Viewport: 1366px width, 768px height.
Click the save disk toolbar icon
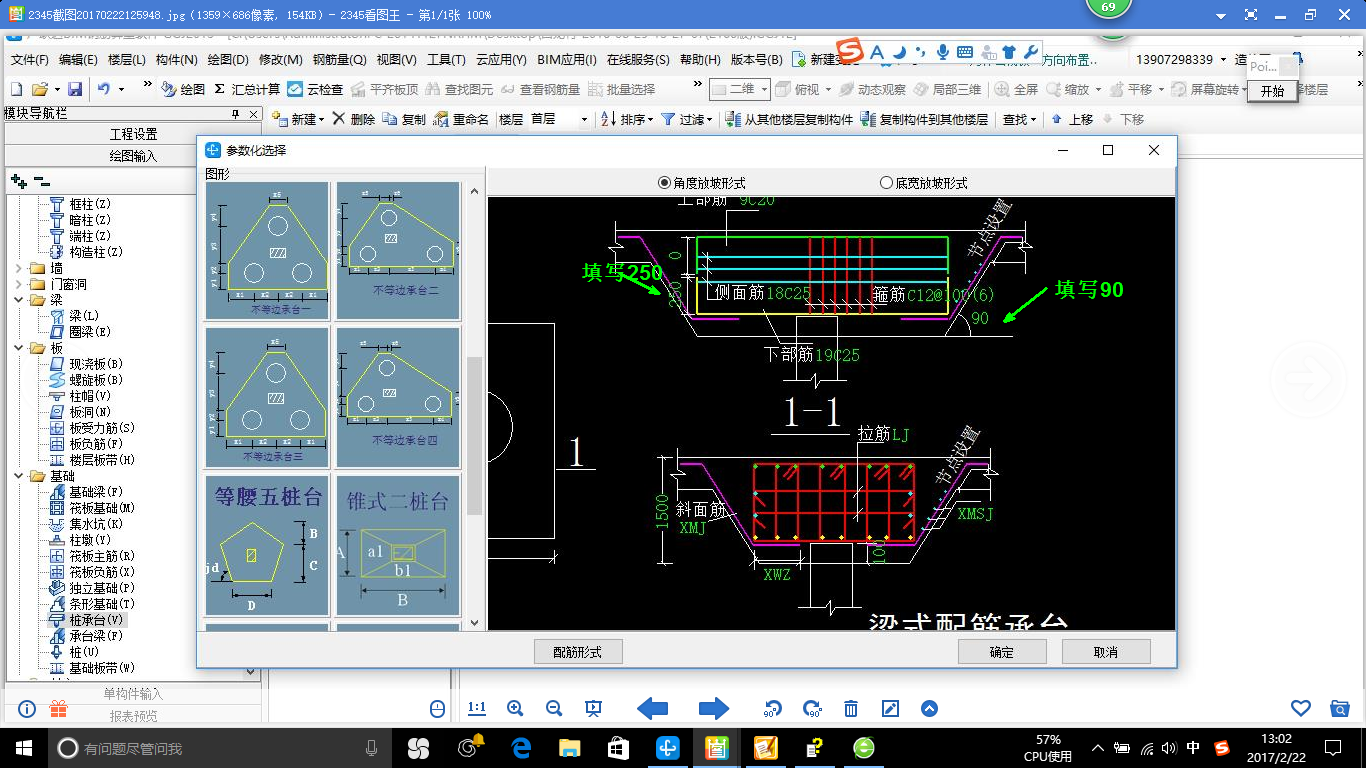coord(75,89)
